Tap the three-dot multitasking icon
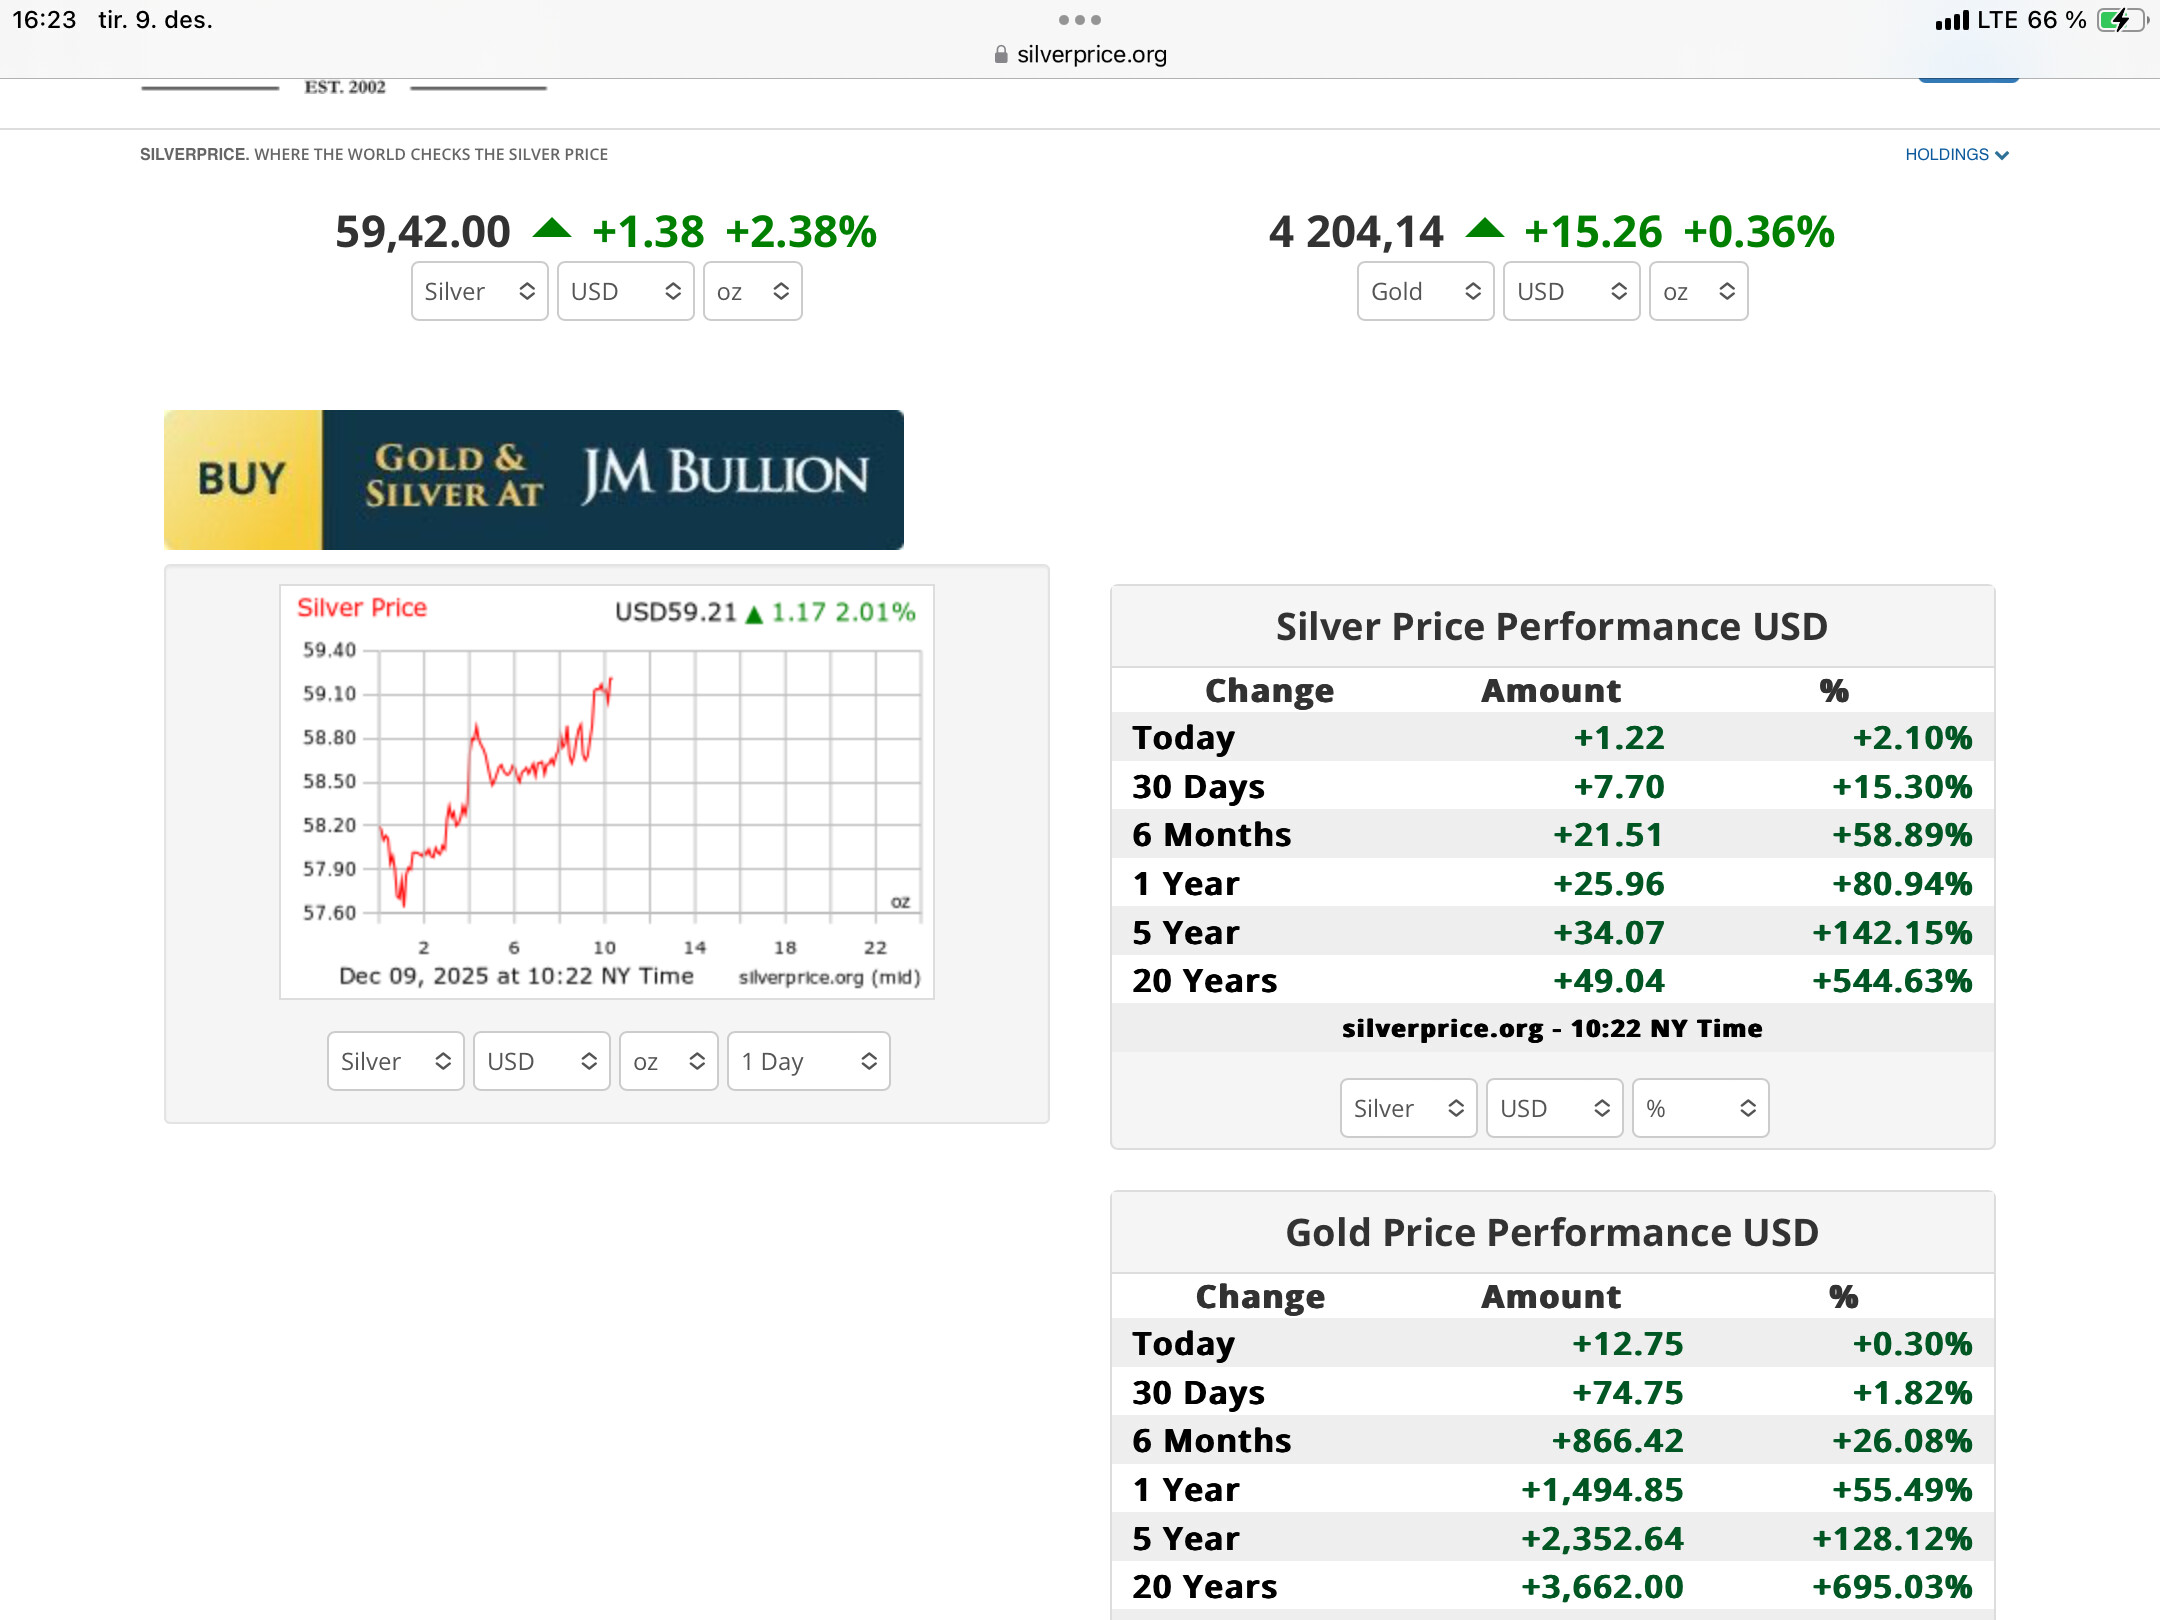This screenshot has height=1620, width=2160. pos(1079,20)
